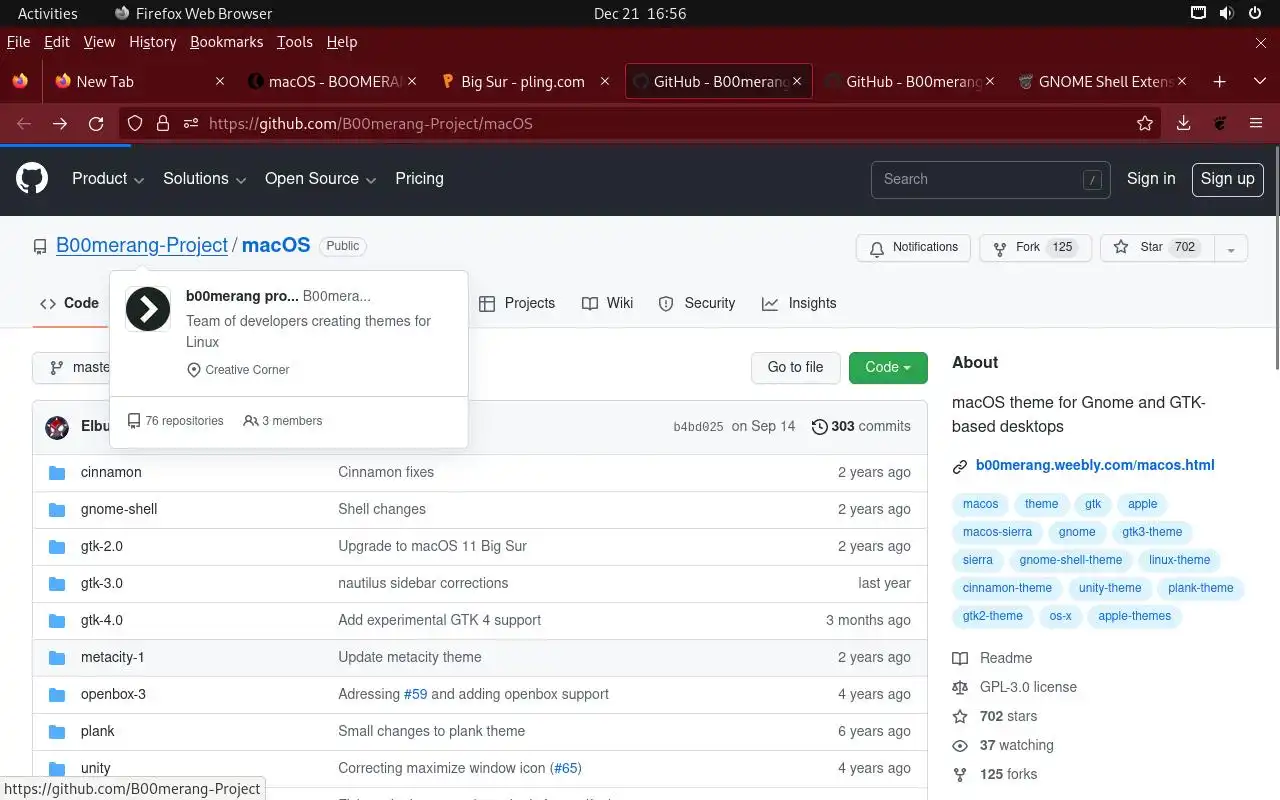Open the B00merang-Project owner link

point(142,245)
